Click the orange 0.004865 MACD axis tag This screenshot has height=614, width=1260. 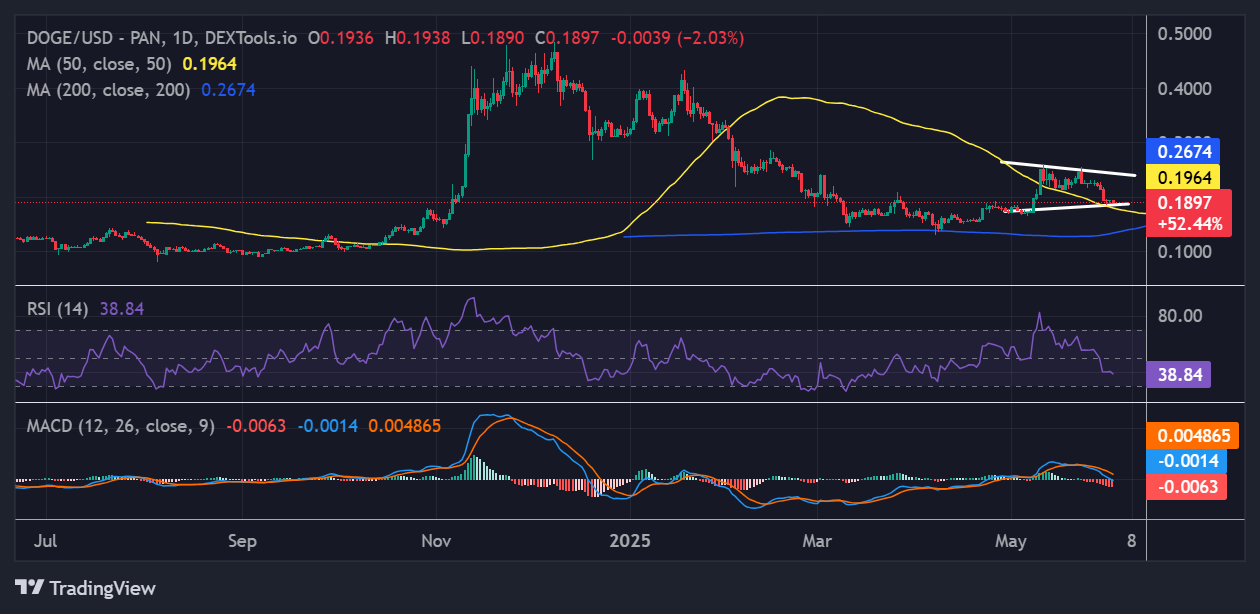pos(1194,436)
